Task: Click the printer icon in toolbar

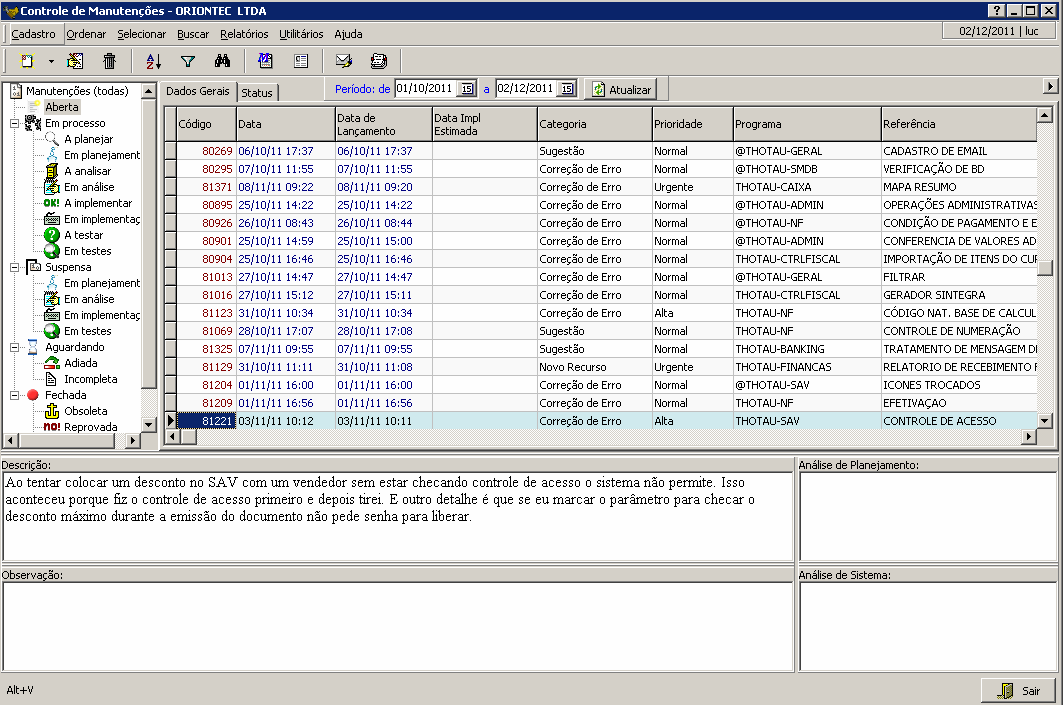Action: (x=378, y=61)
